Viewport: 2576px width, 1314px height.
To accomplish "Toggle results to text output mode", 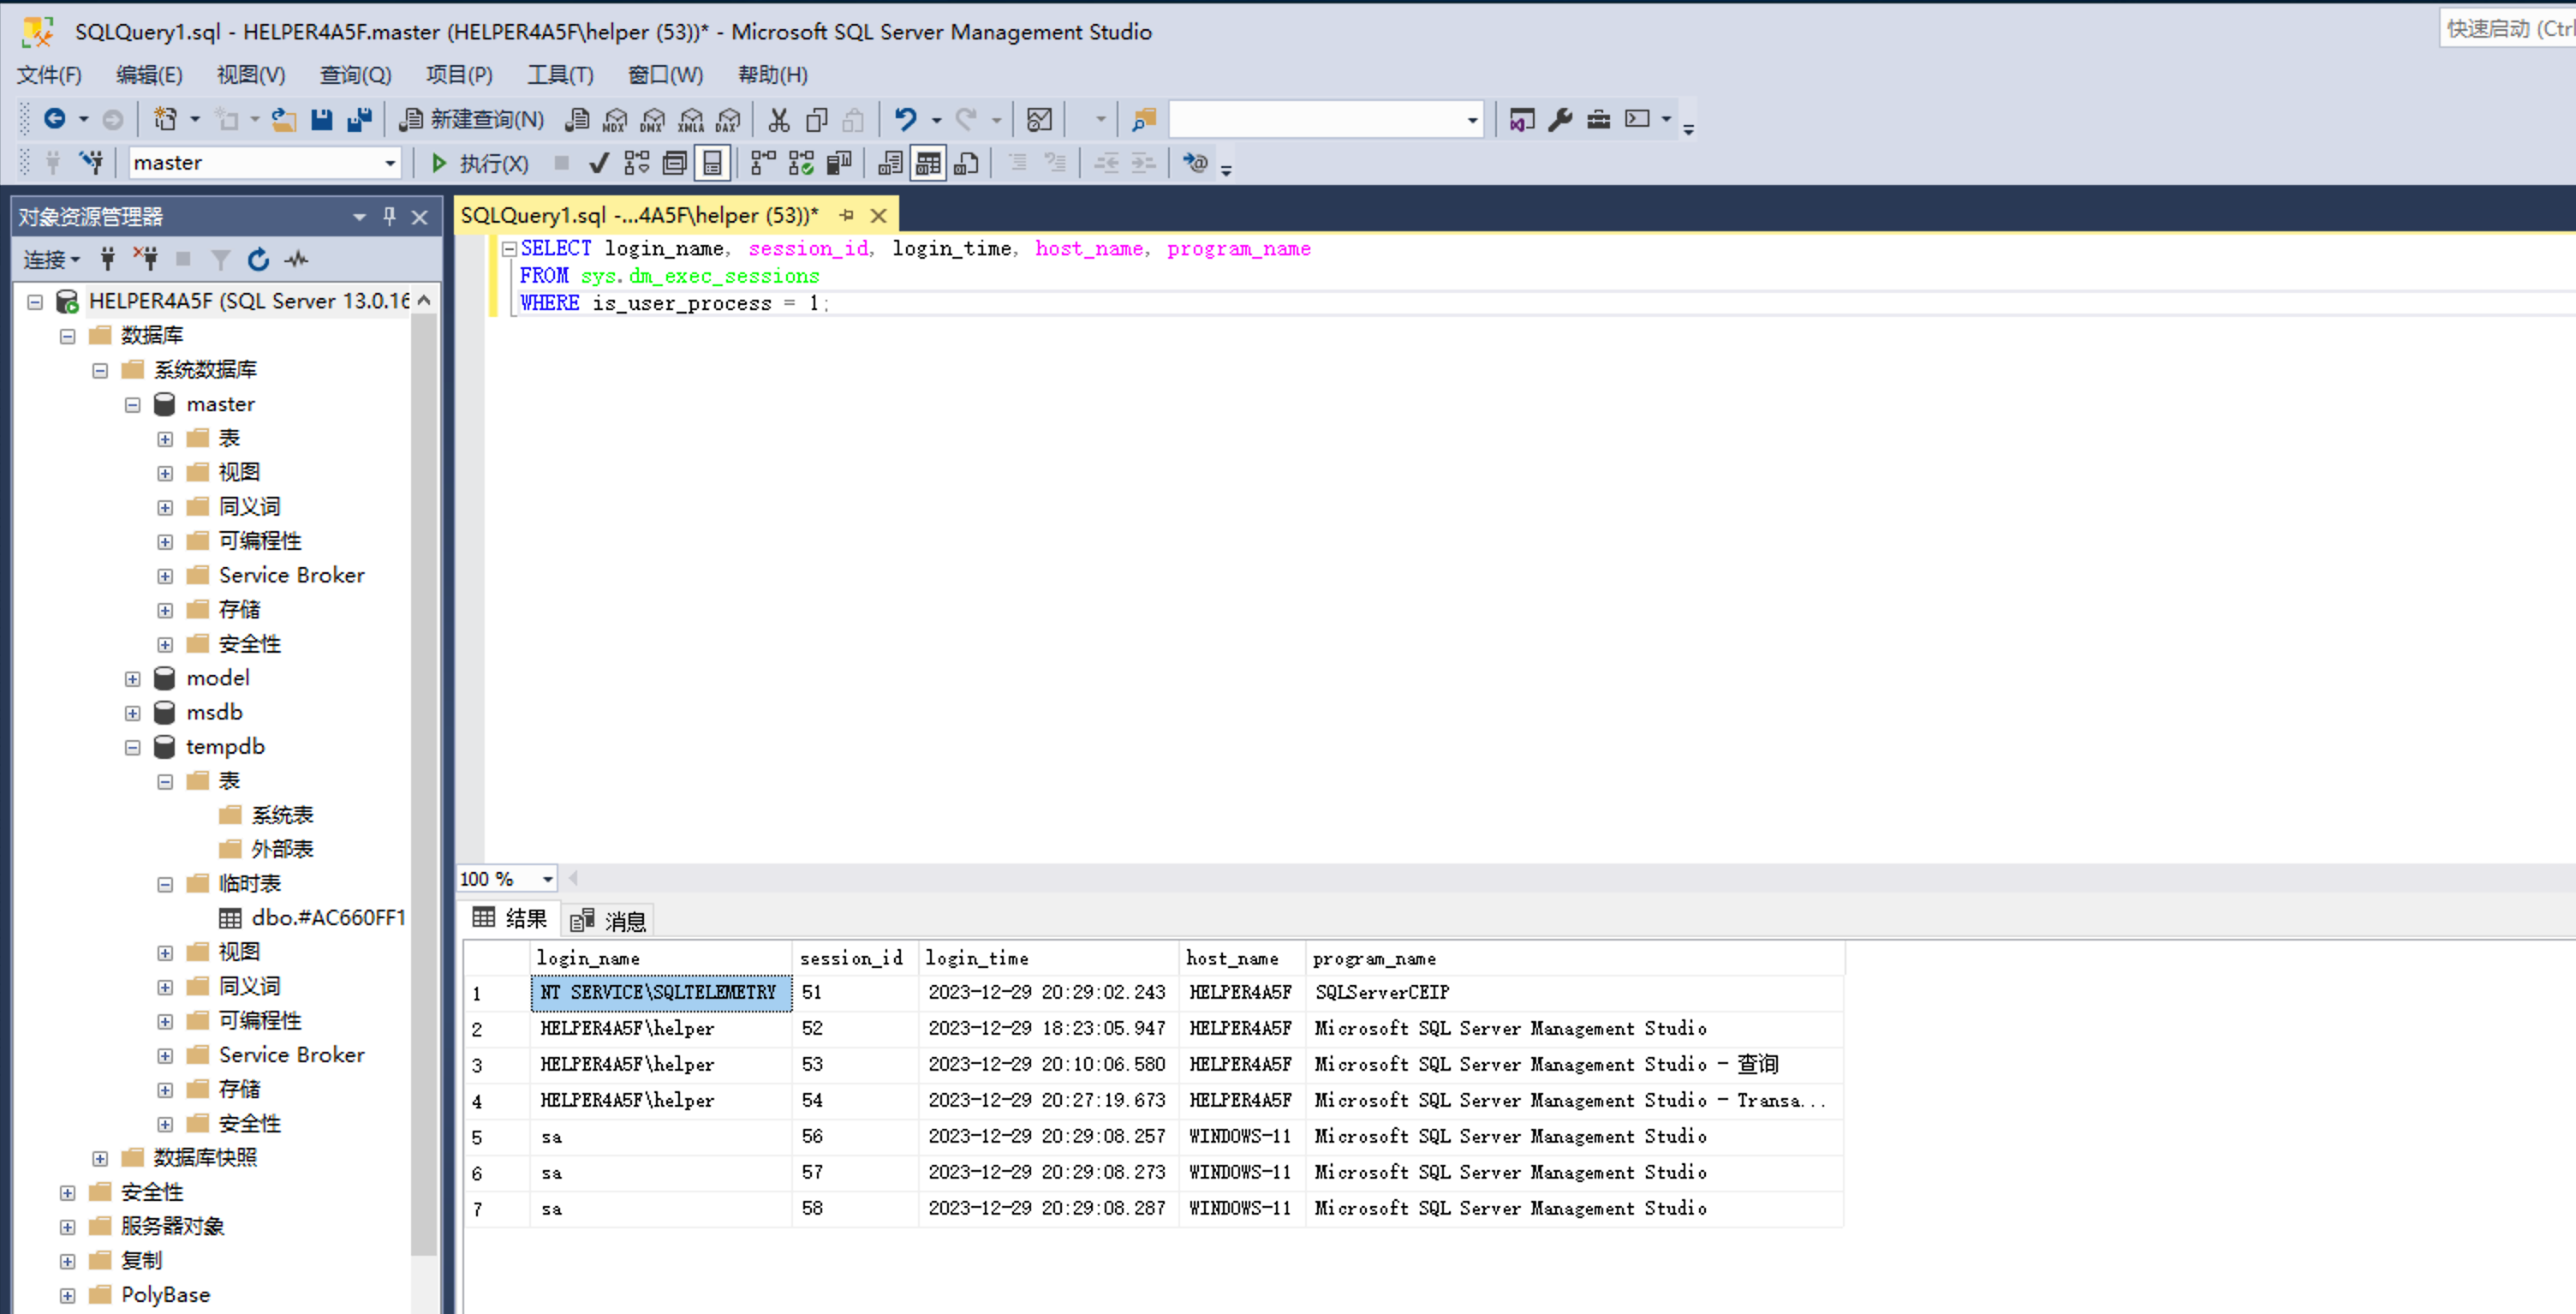I will click(890, 163).
